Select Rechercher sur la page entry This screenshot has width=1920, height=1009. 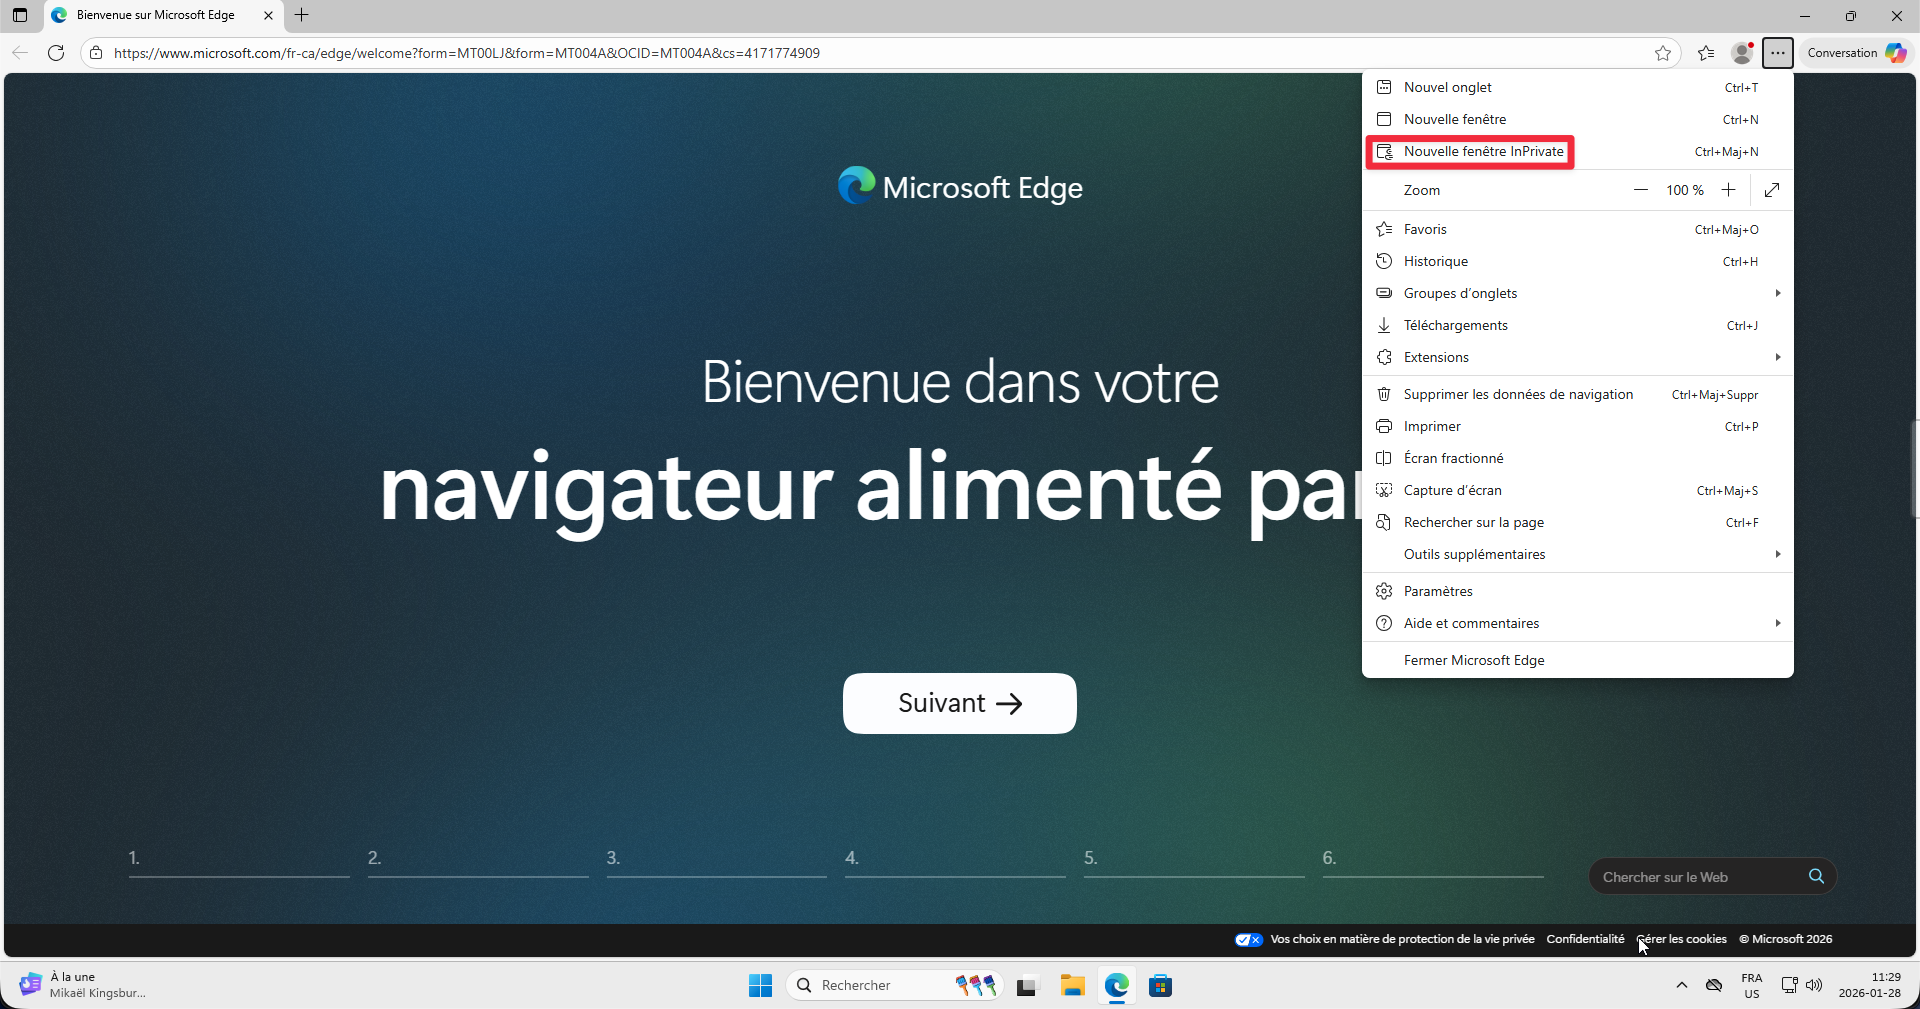(1578, 523)
